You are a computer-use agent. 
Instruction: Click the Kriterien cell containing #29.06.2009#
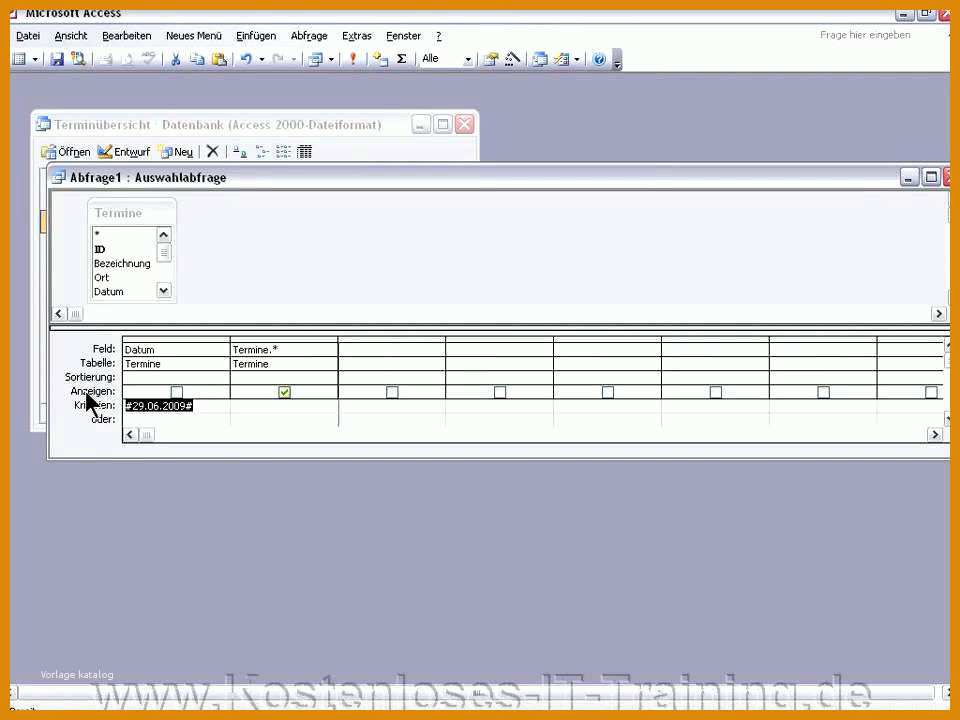click(176, 406)
